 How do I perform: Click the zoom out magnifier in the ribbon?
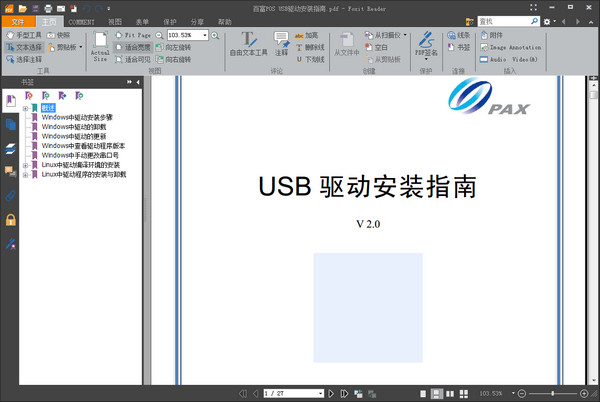point(159,35)
